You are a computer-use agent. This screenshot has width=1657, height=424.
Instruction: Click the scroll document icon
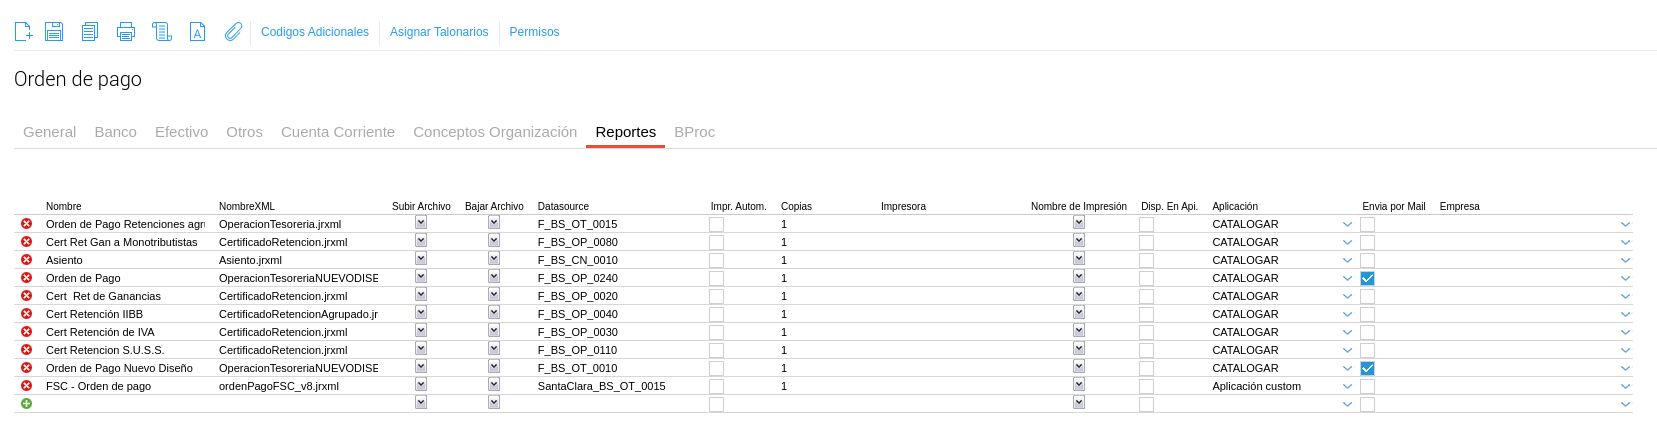click(162, 32)
